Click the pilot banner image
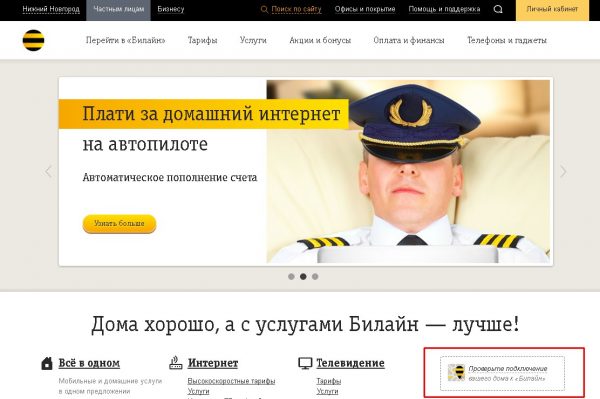This screenshot has width=600, height=399. pyautogui.click(x=408, y=171)
